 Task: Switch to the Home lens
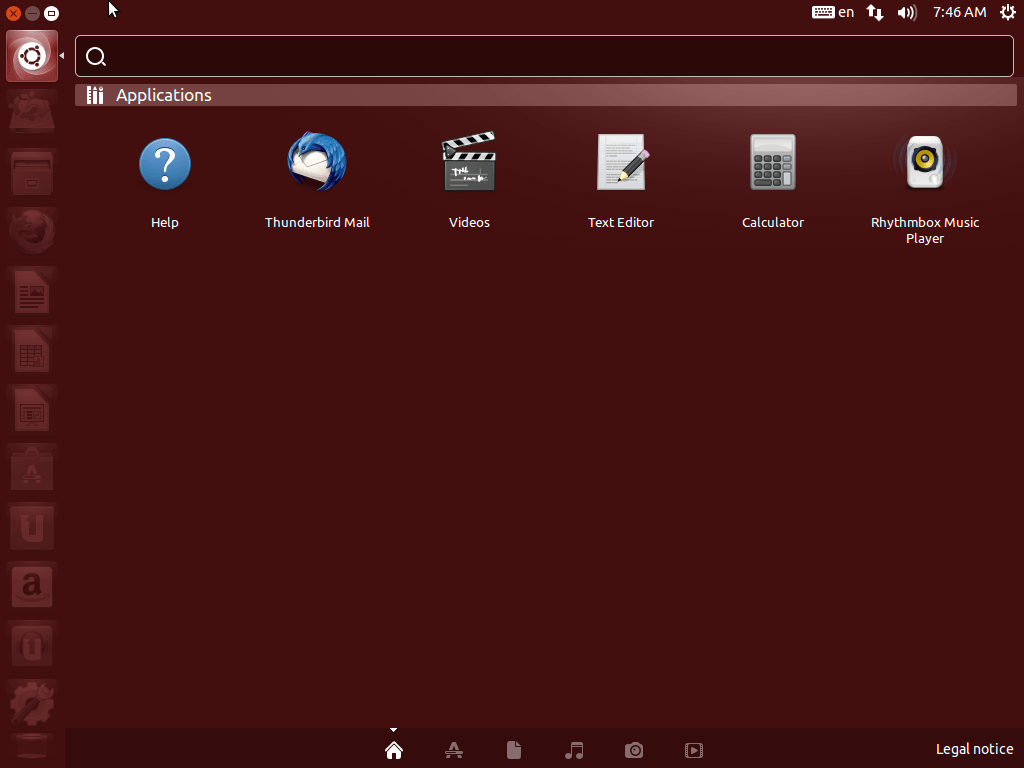tap(394, 750)
